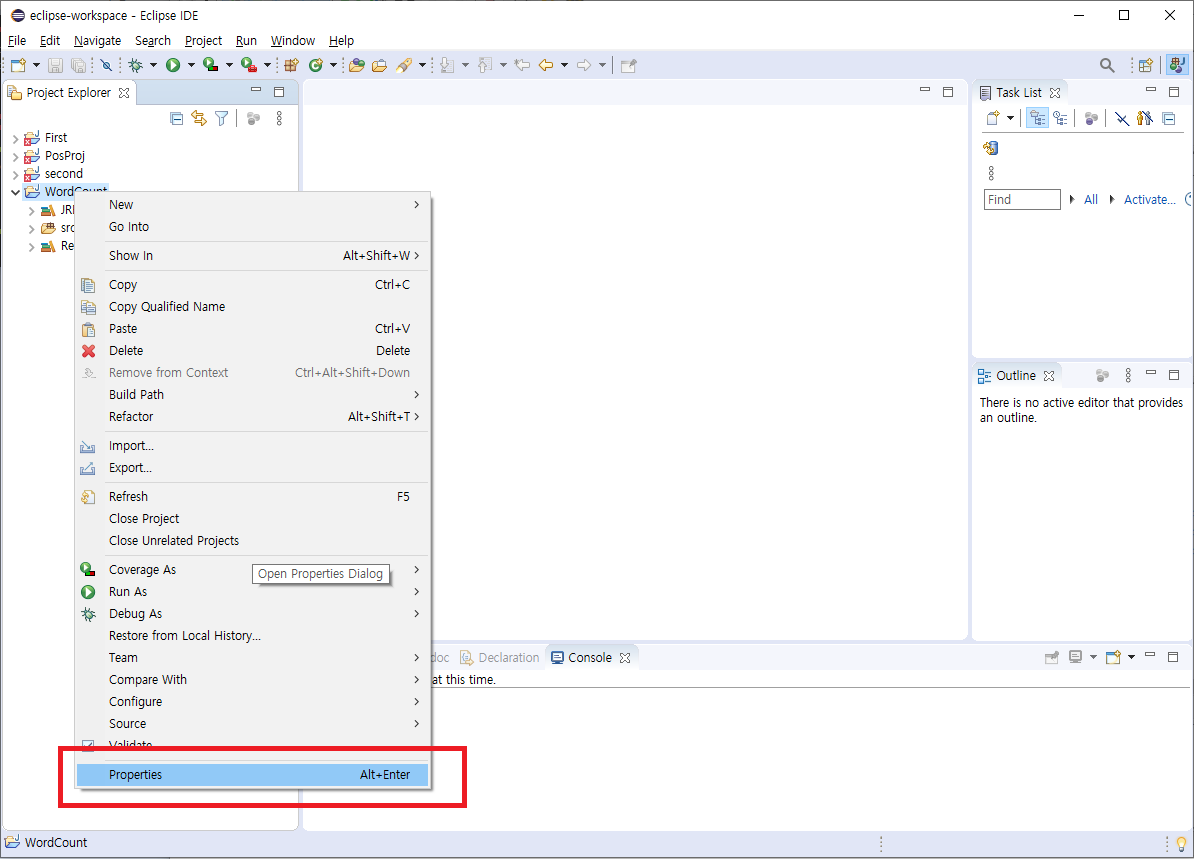Collapse All in Project Explorer toolbar
1194x859 pixels.
tap(177, 119)
